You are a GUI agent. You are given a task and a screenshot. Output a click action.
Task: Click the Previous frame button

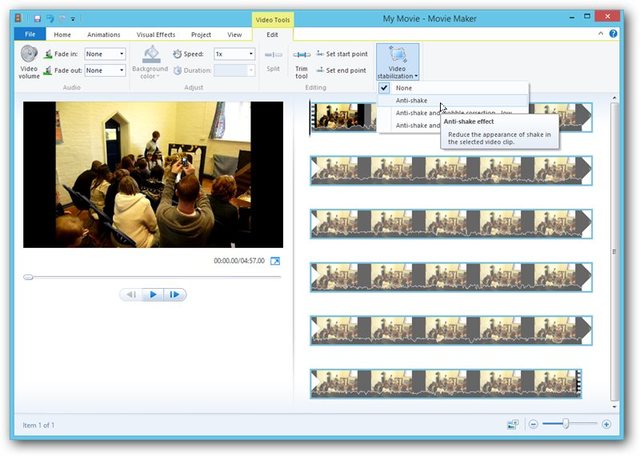[131, 294]
